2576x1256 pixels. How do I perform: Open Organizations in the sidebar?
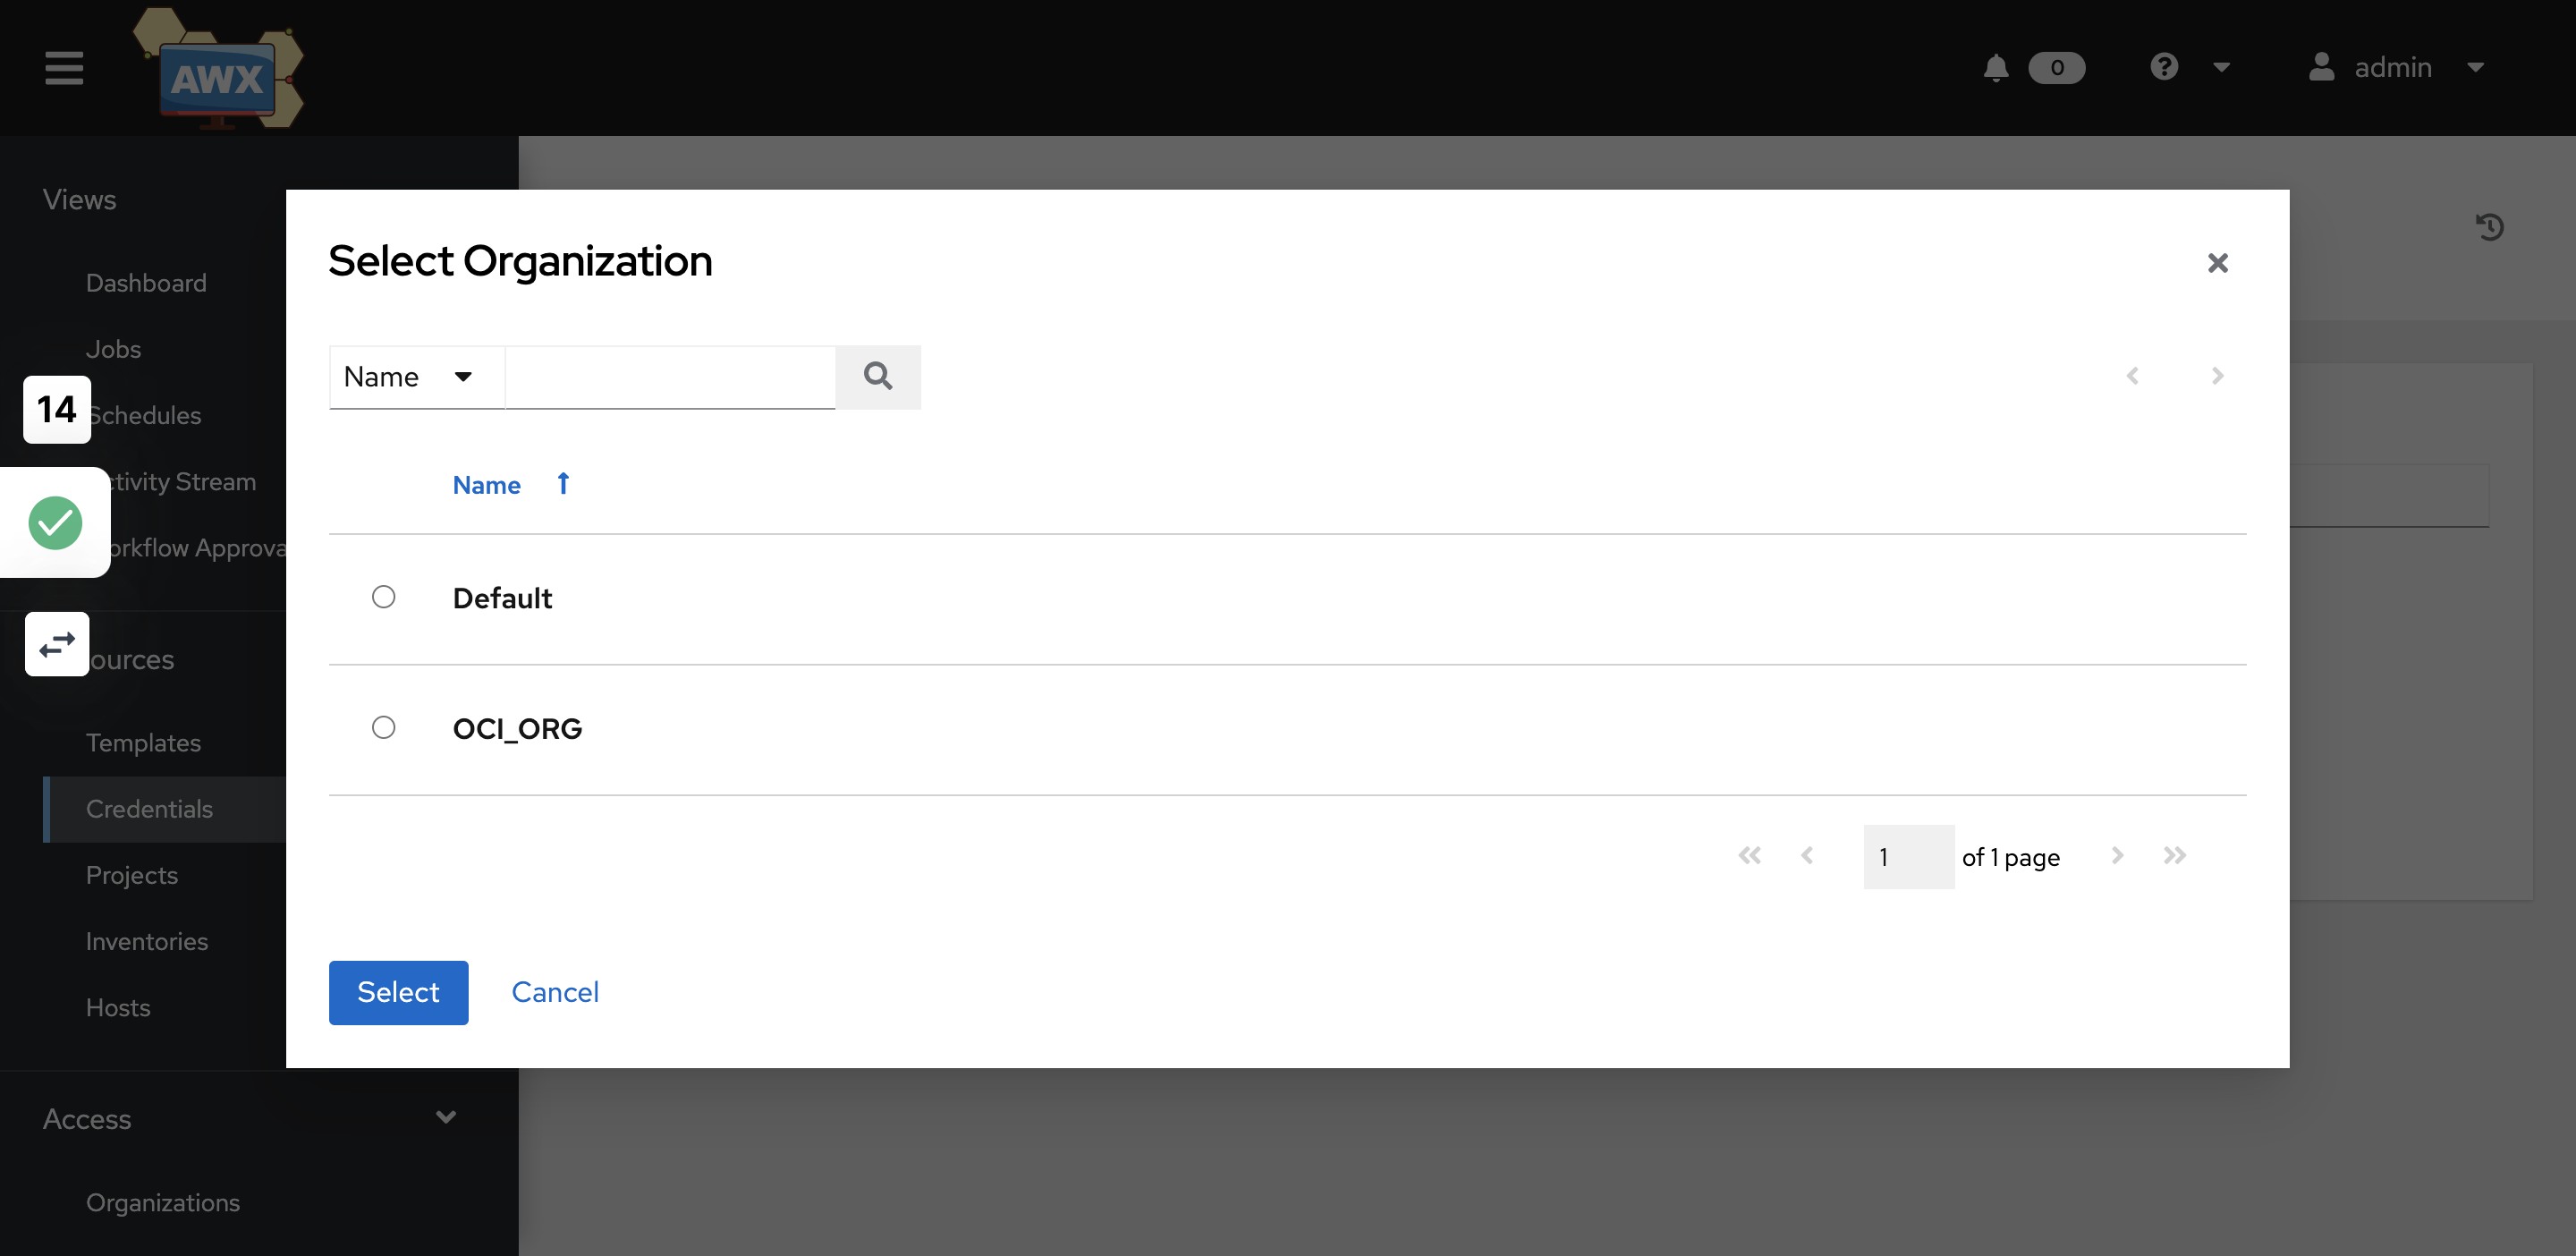[163, 1202]
